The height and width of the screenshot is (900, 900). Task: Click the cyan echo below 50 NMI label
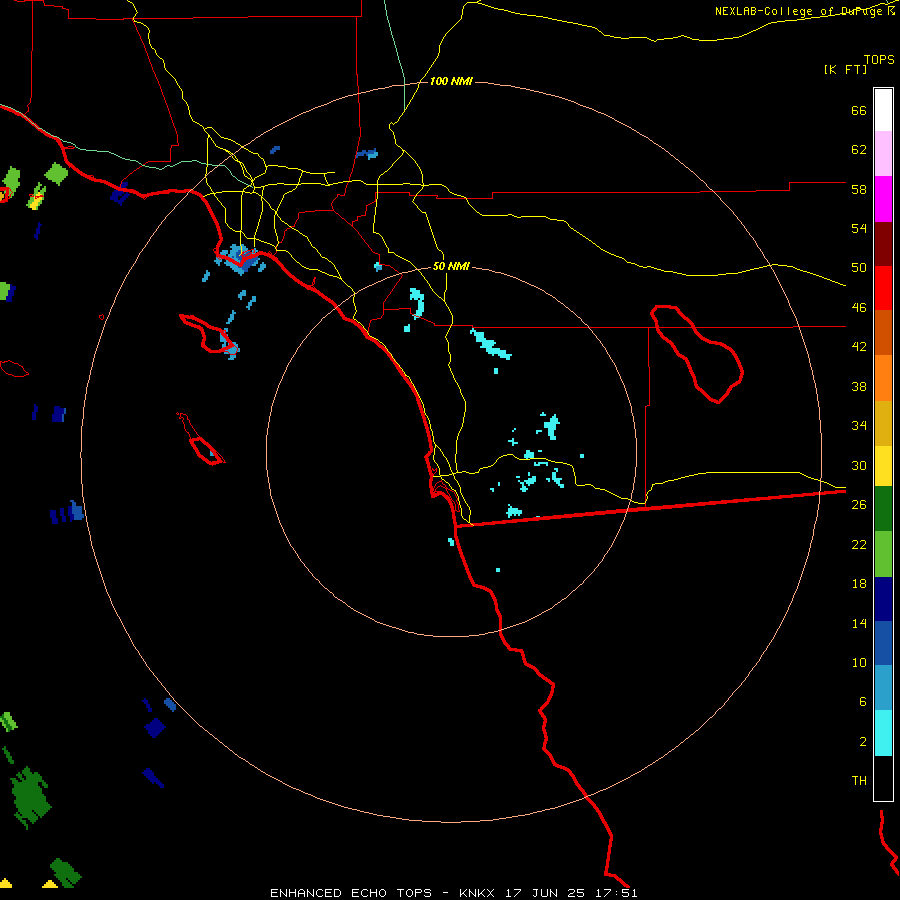coord(417,303)
